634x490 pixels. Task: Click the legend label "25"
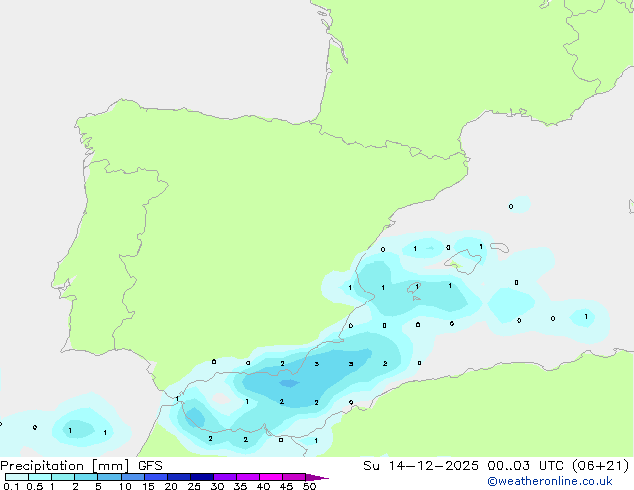point(194,486)
